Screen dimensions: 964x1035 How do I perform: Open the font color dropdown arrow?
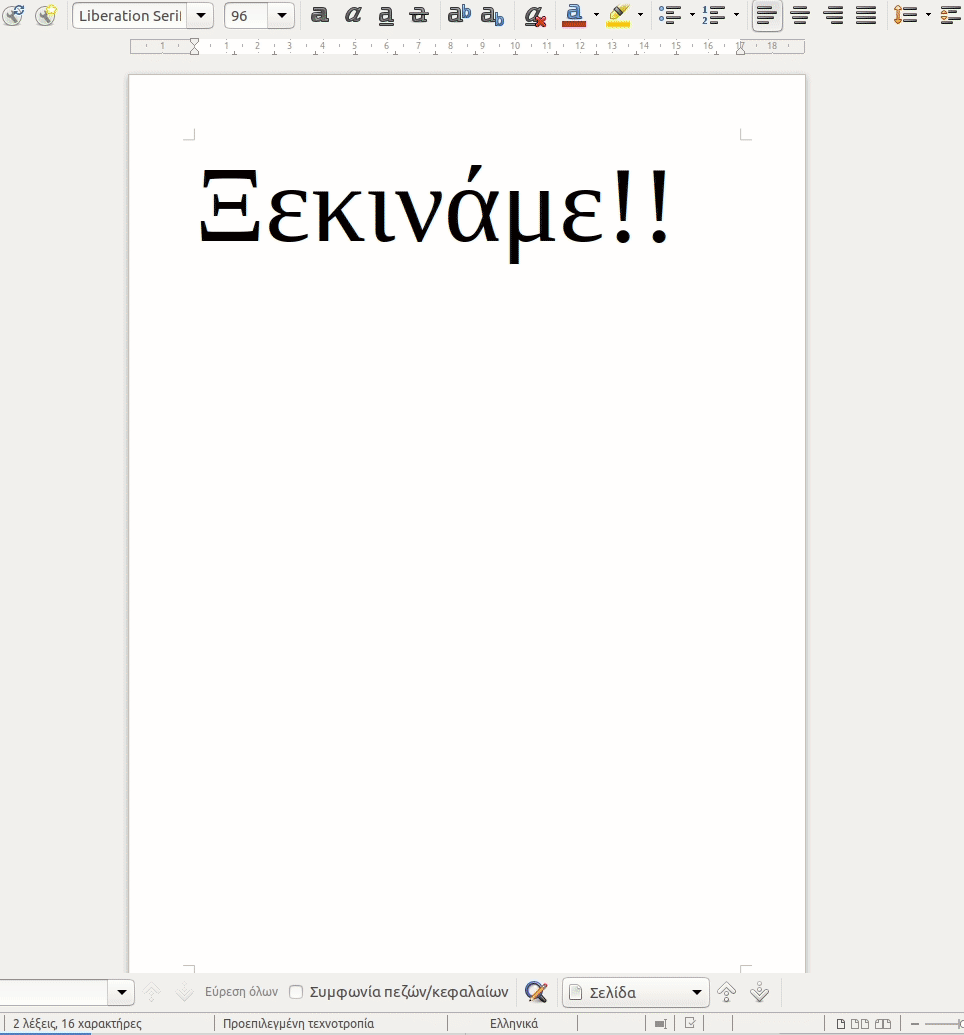596,15
